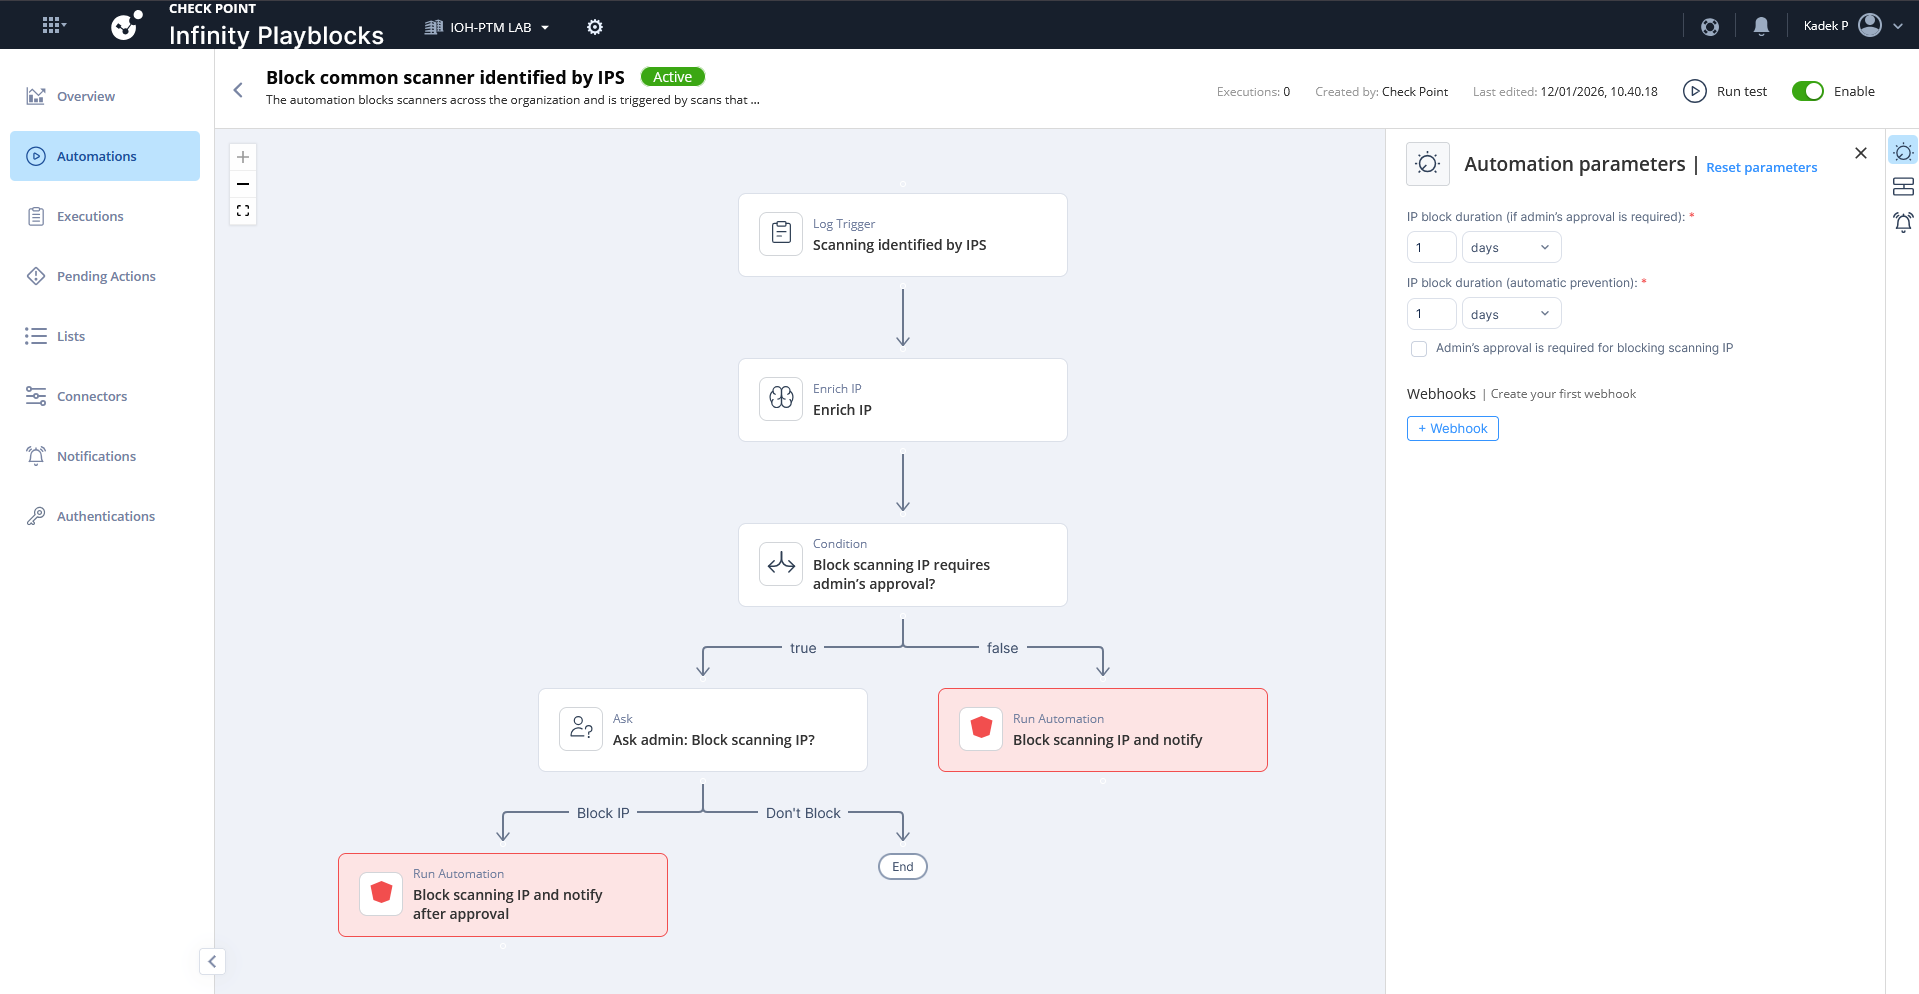Fit the flow diagram to screen

click(243, 211)
